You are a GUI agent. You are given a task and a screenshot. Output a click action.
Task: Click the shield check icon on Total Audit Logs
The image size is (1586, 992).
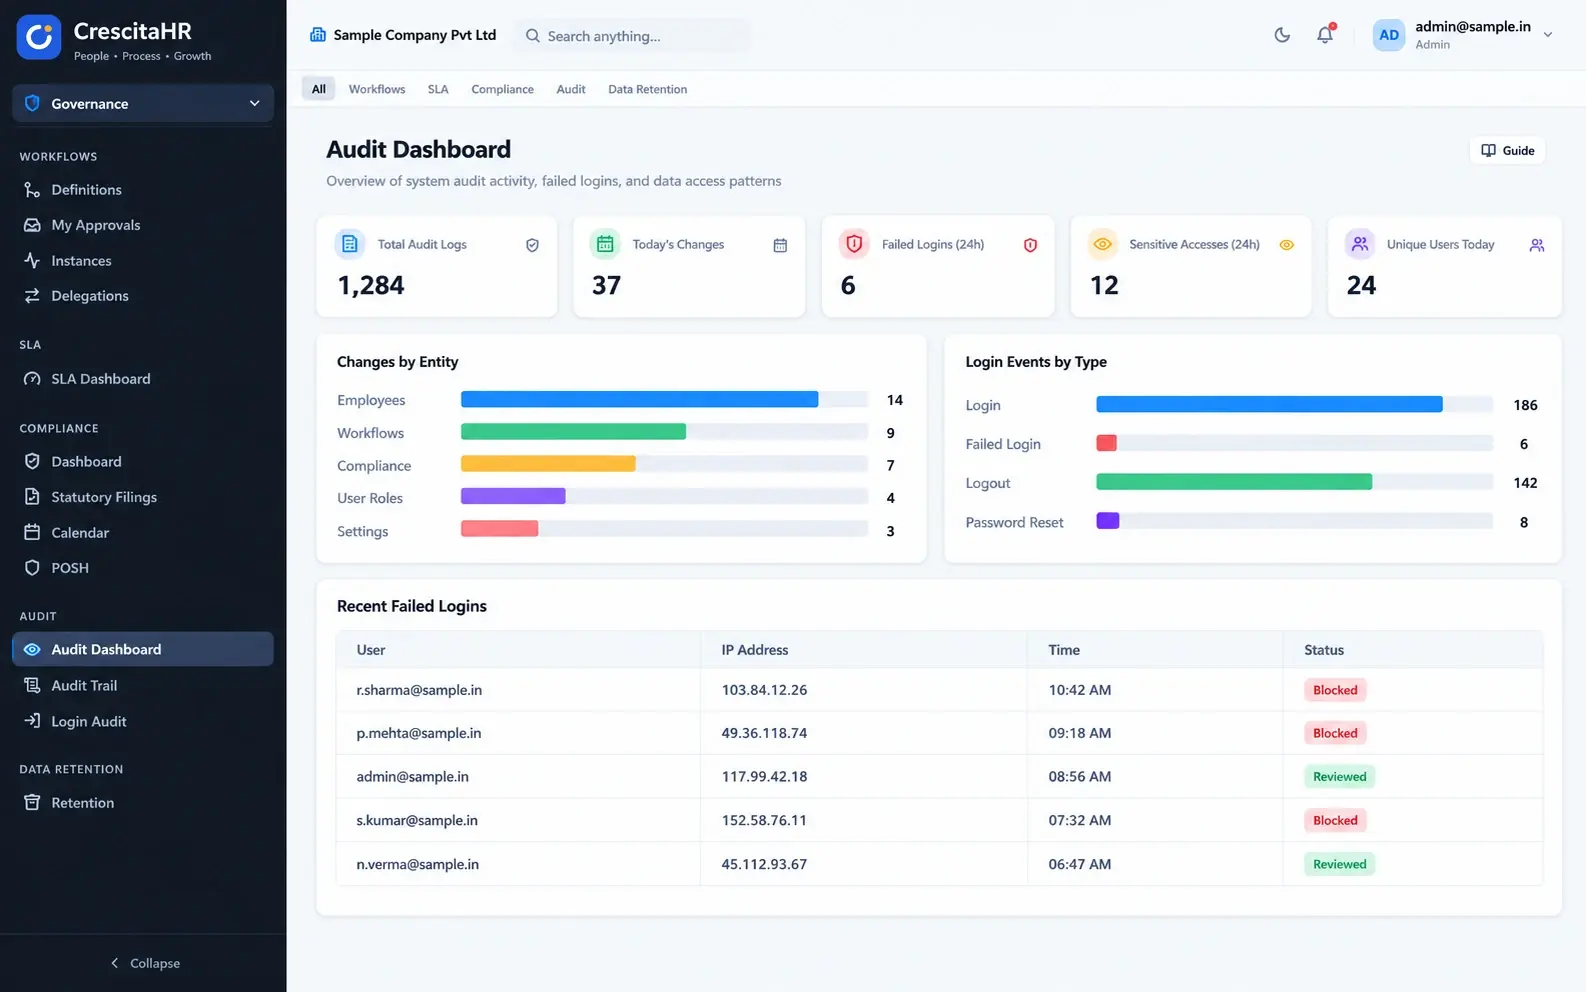(532, 245)
